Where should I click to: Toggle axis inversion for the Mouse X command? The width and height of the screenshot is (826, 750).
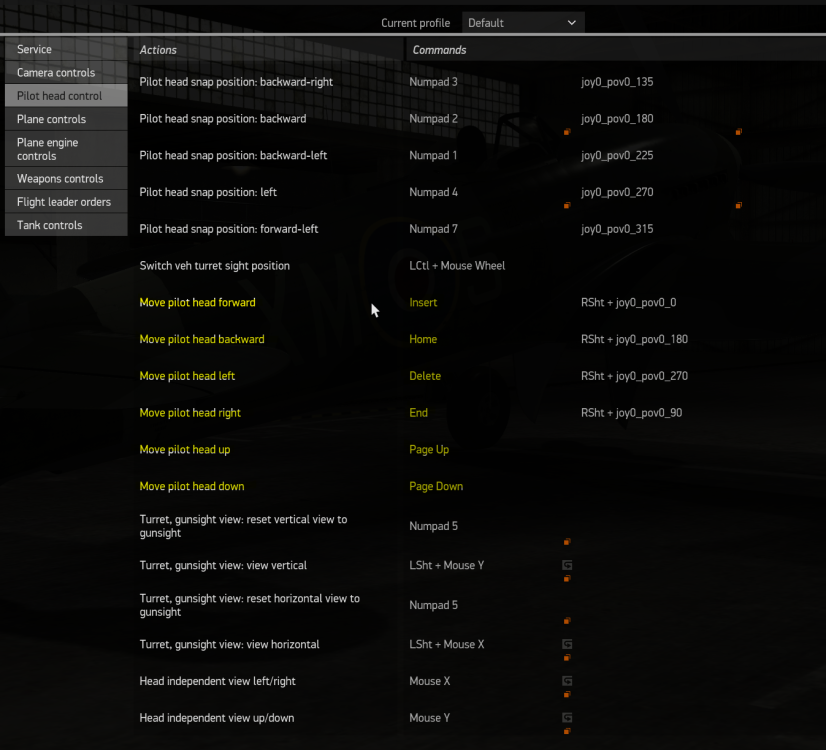[x=567, y=681]
